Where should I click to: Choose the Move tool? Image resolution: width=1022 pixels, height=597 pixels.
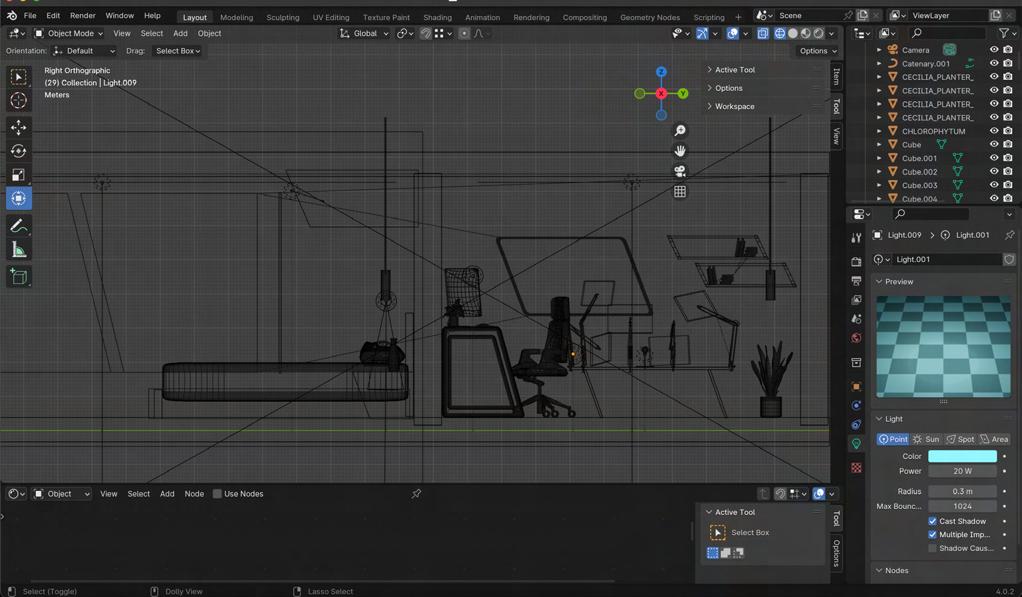(x=18, y=127)
